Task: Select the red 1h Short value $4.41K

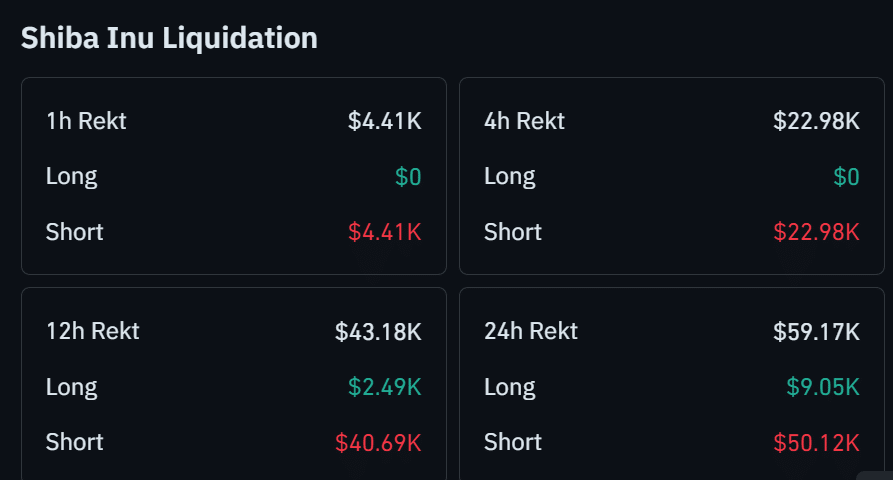Action: pyautogui.click(x=385, y=232)
